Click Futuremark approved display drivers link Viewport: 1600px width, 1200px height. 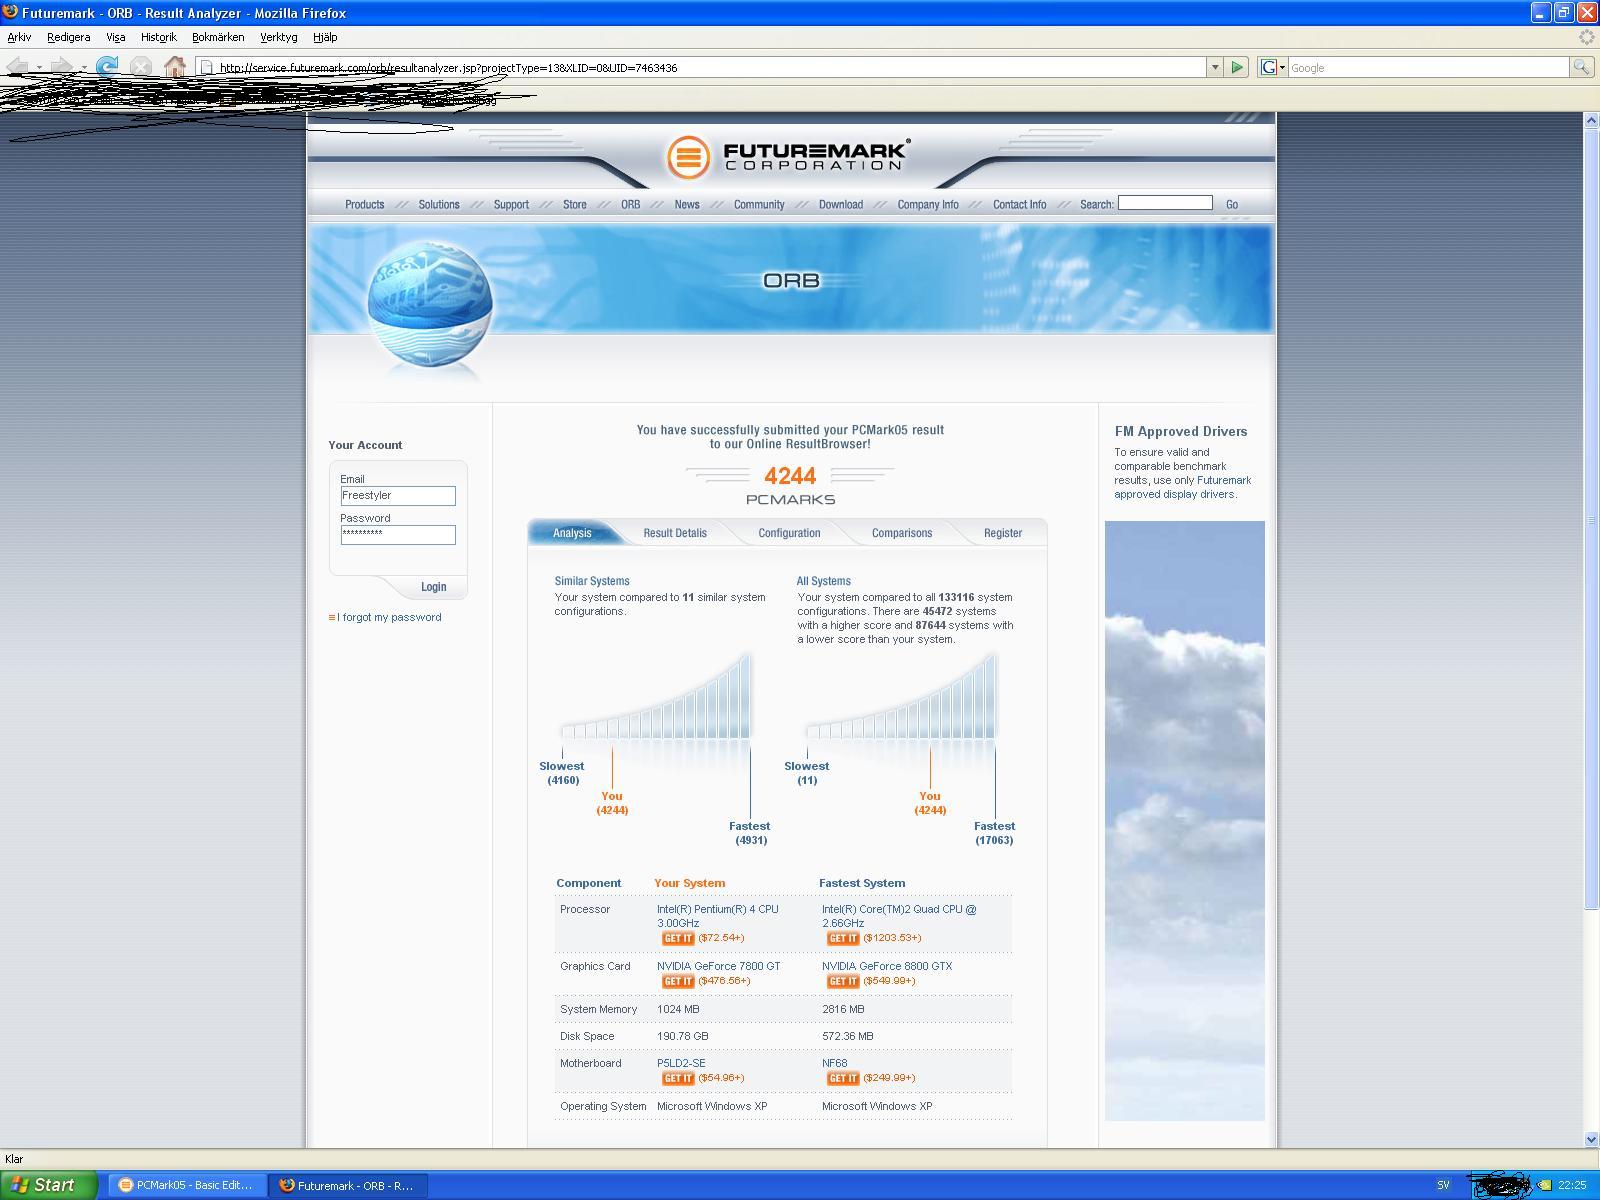1183,487
